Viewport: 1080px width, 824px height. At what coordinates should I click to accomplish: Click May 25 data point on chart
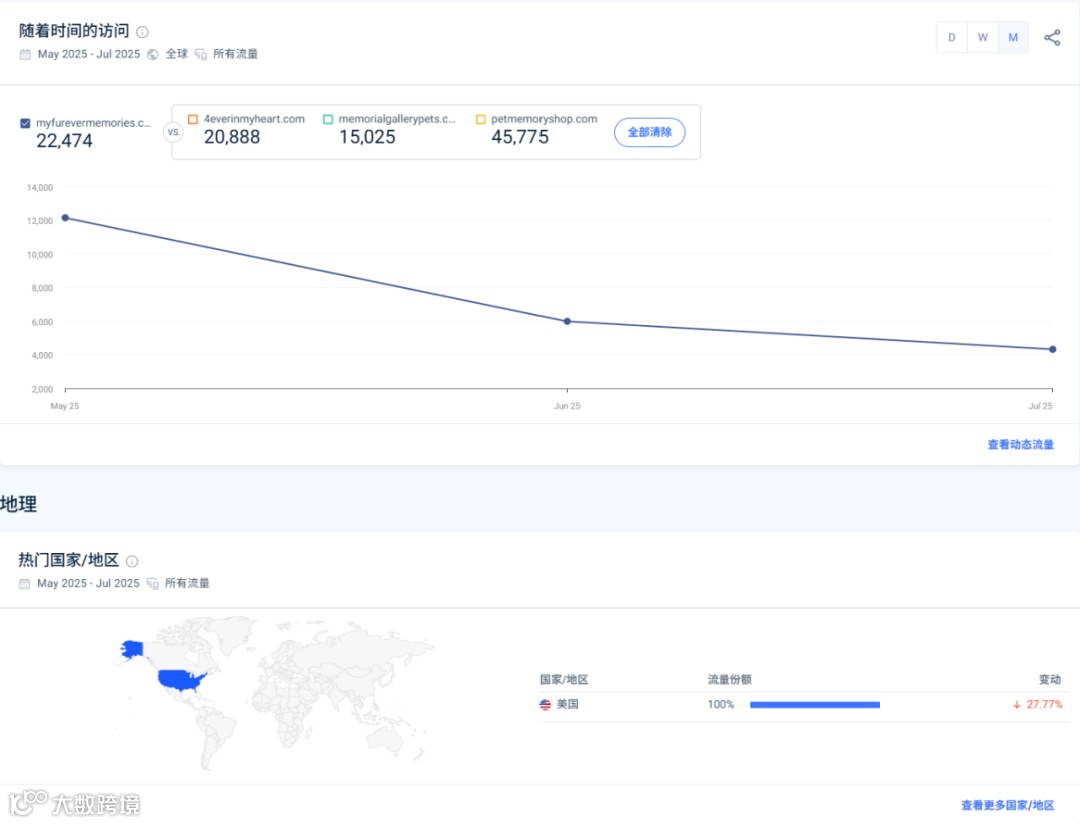tap(65, 218)
